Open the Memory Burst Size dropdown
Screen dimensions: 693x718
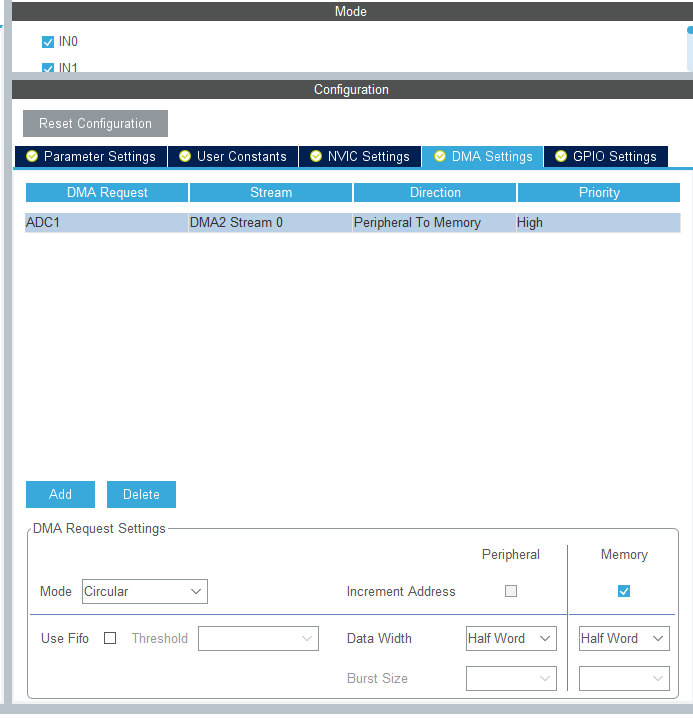click(x=624, y=678)
